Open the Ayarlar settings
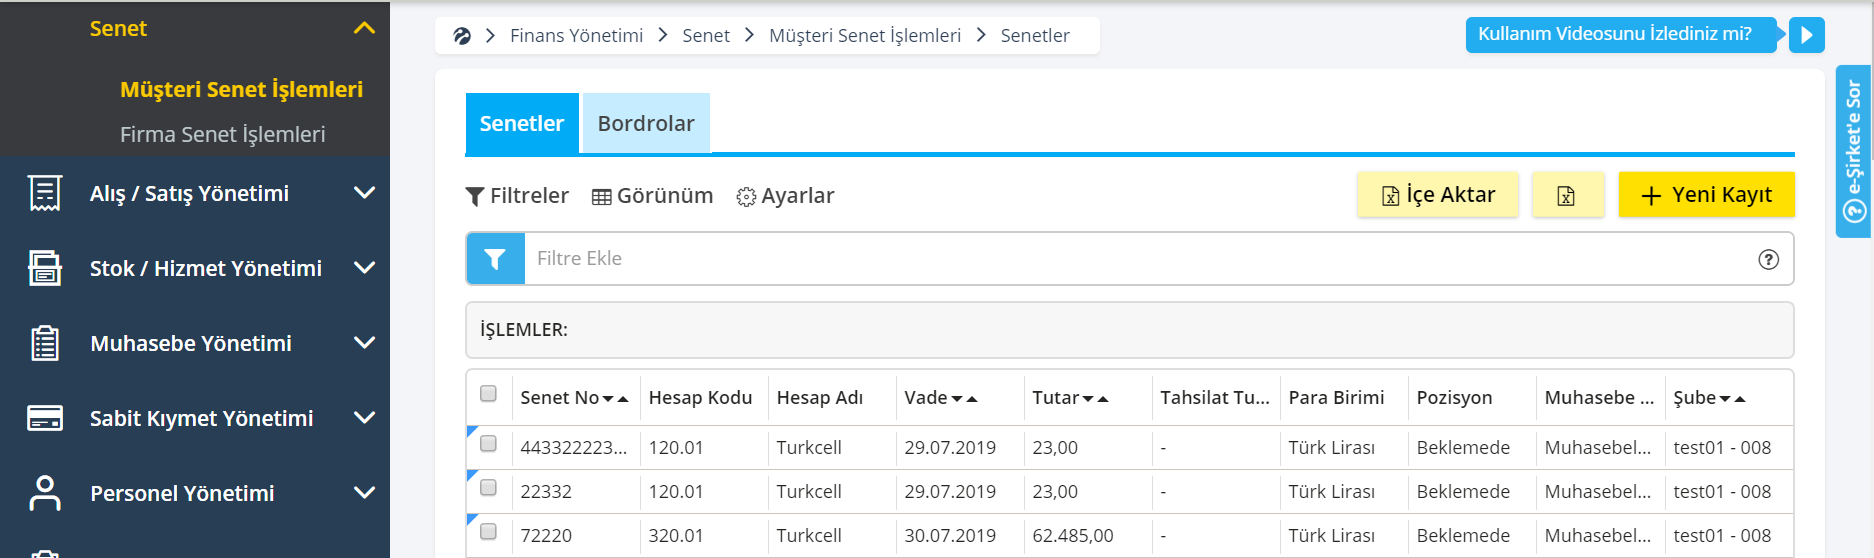 (x=785, y=196)
